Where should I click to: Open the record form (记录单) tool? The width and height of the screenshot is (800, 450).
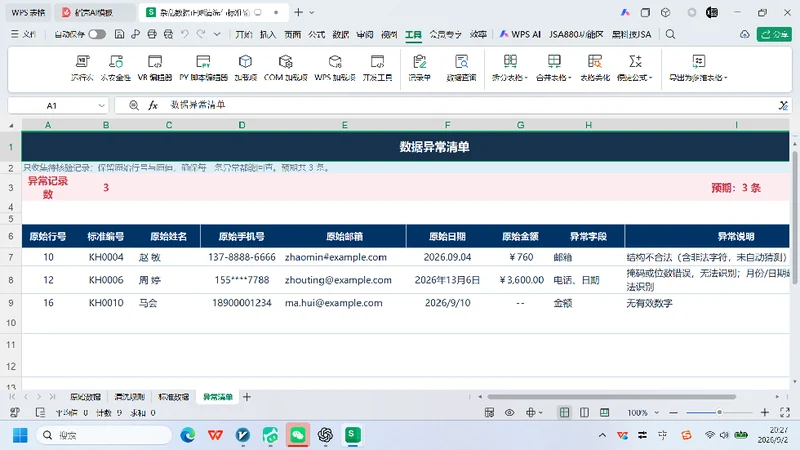click(x=419, y=68)
